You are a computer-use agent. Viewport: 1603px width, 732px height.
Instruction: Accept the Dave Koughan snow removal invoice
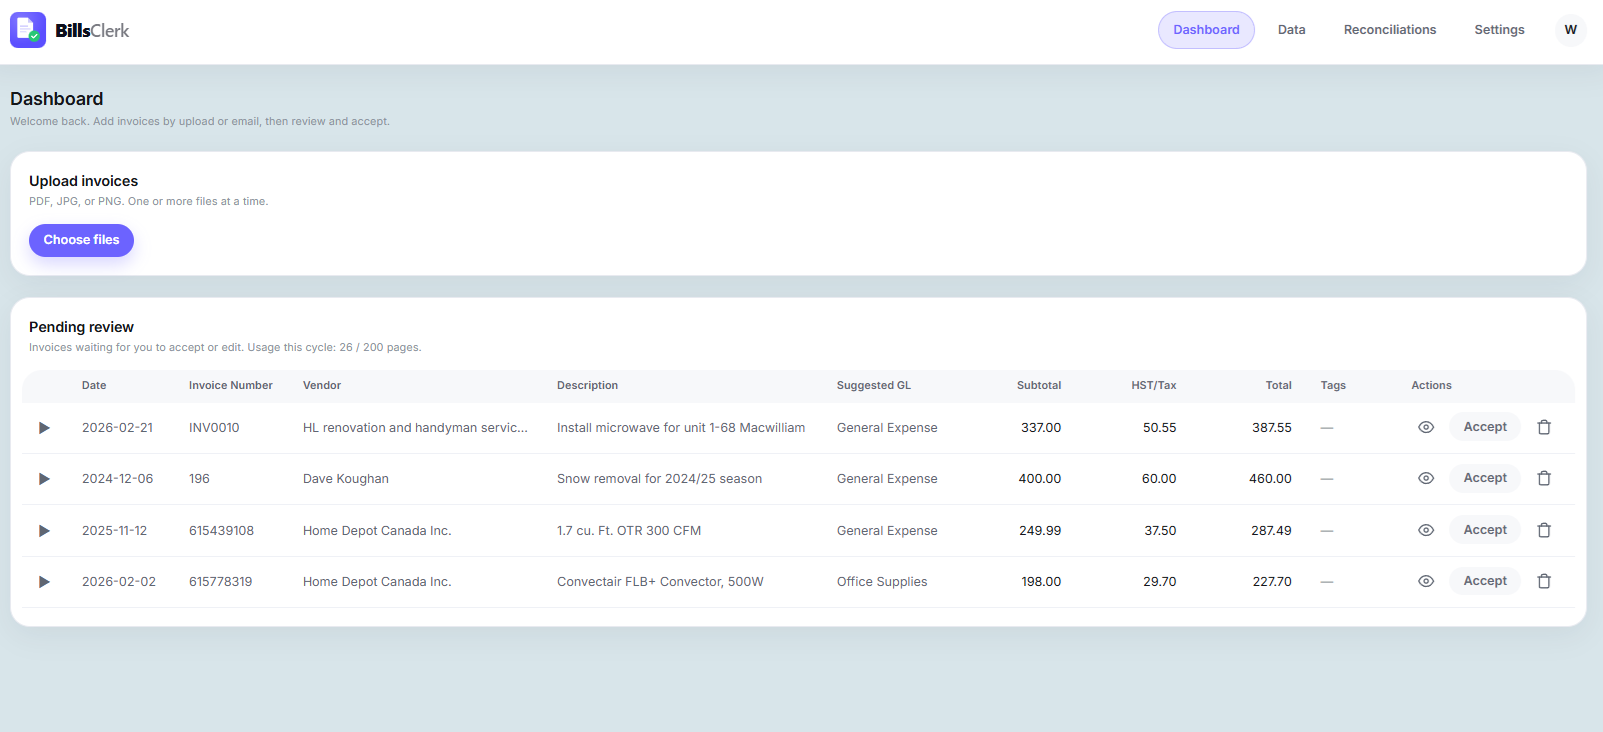1485,478
